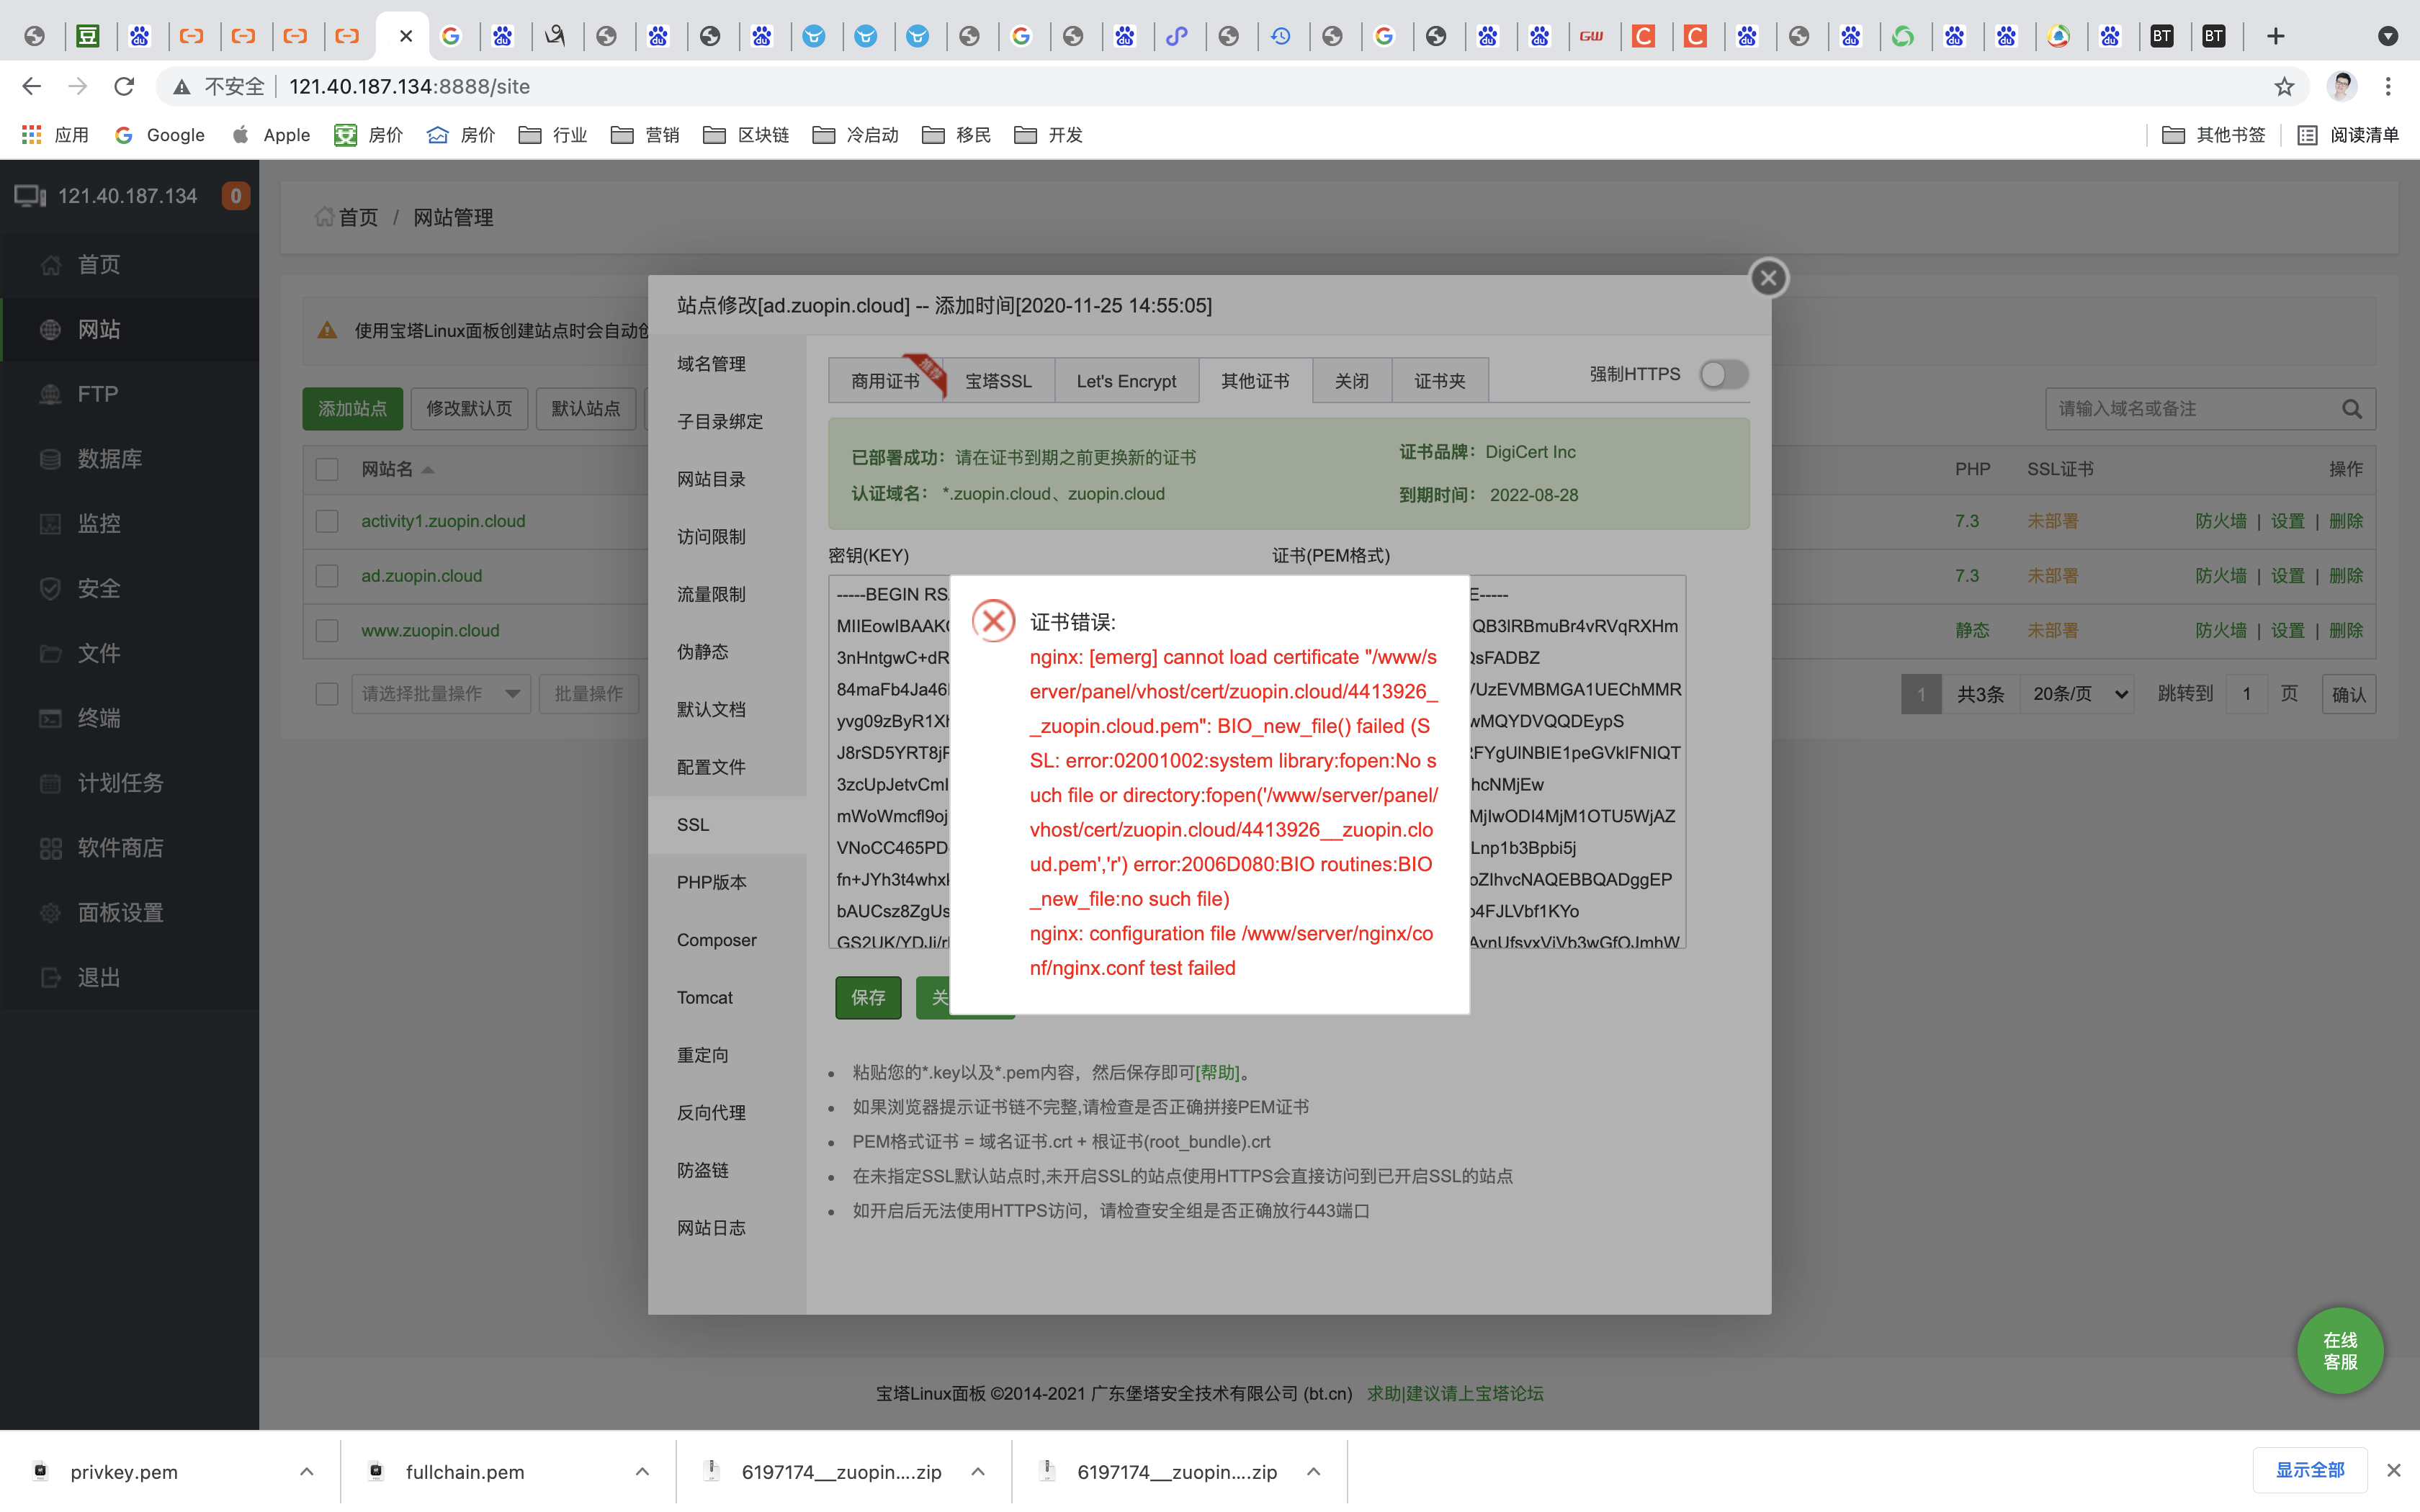Open the 网站 section in sidebar

(x=99, y=329)
